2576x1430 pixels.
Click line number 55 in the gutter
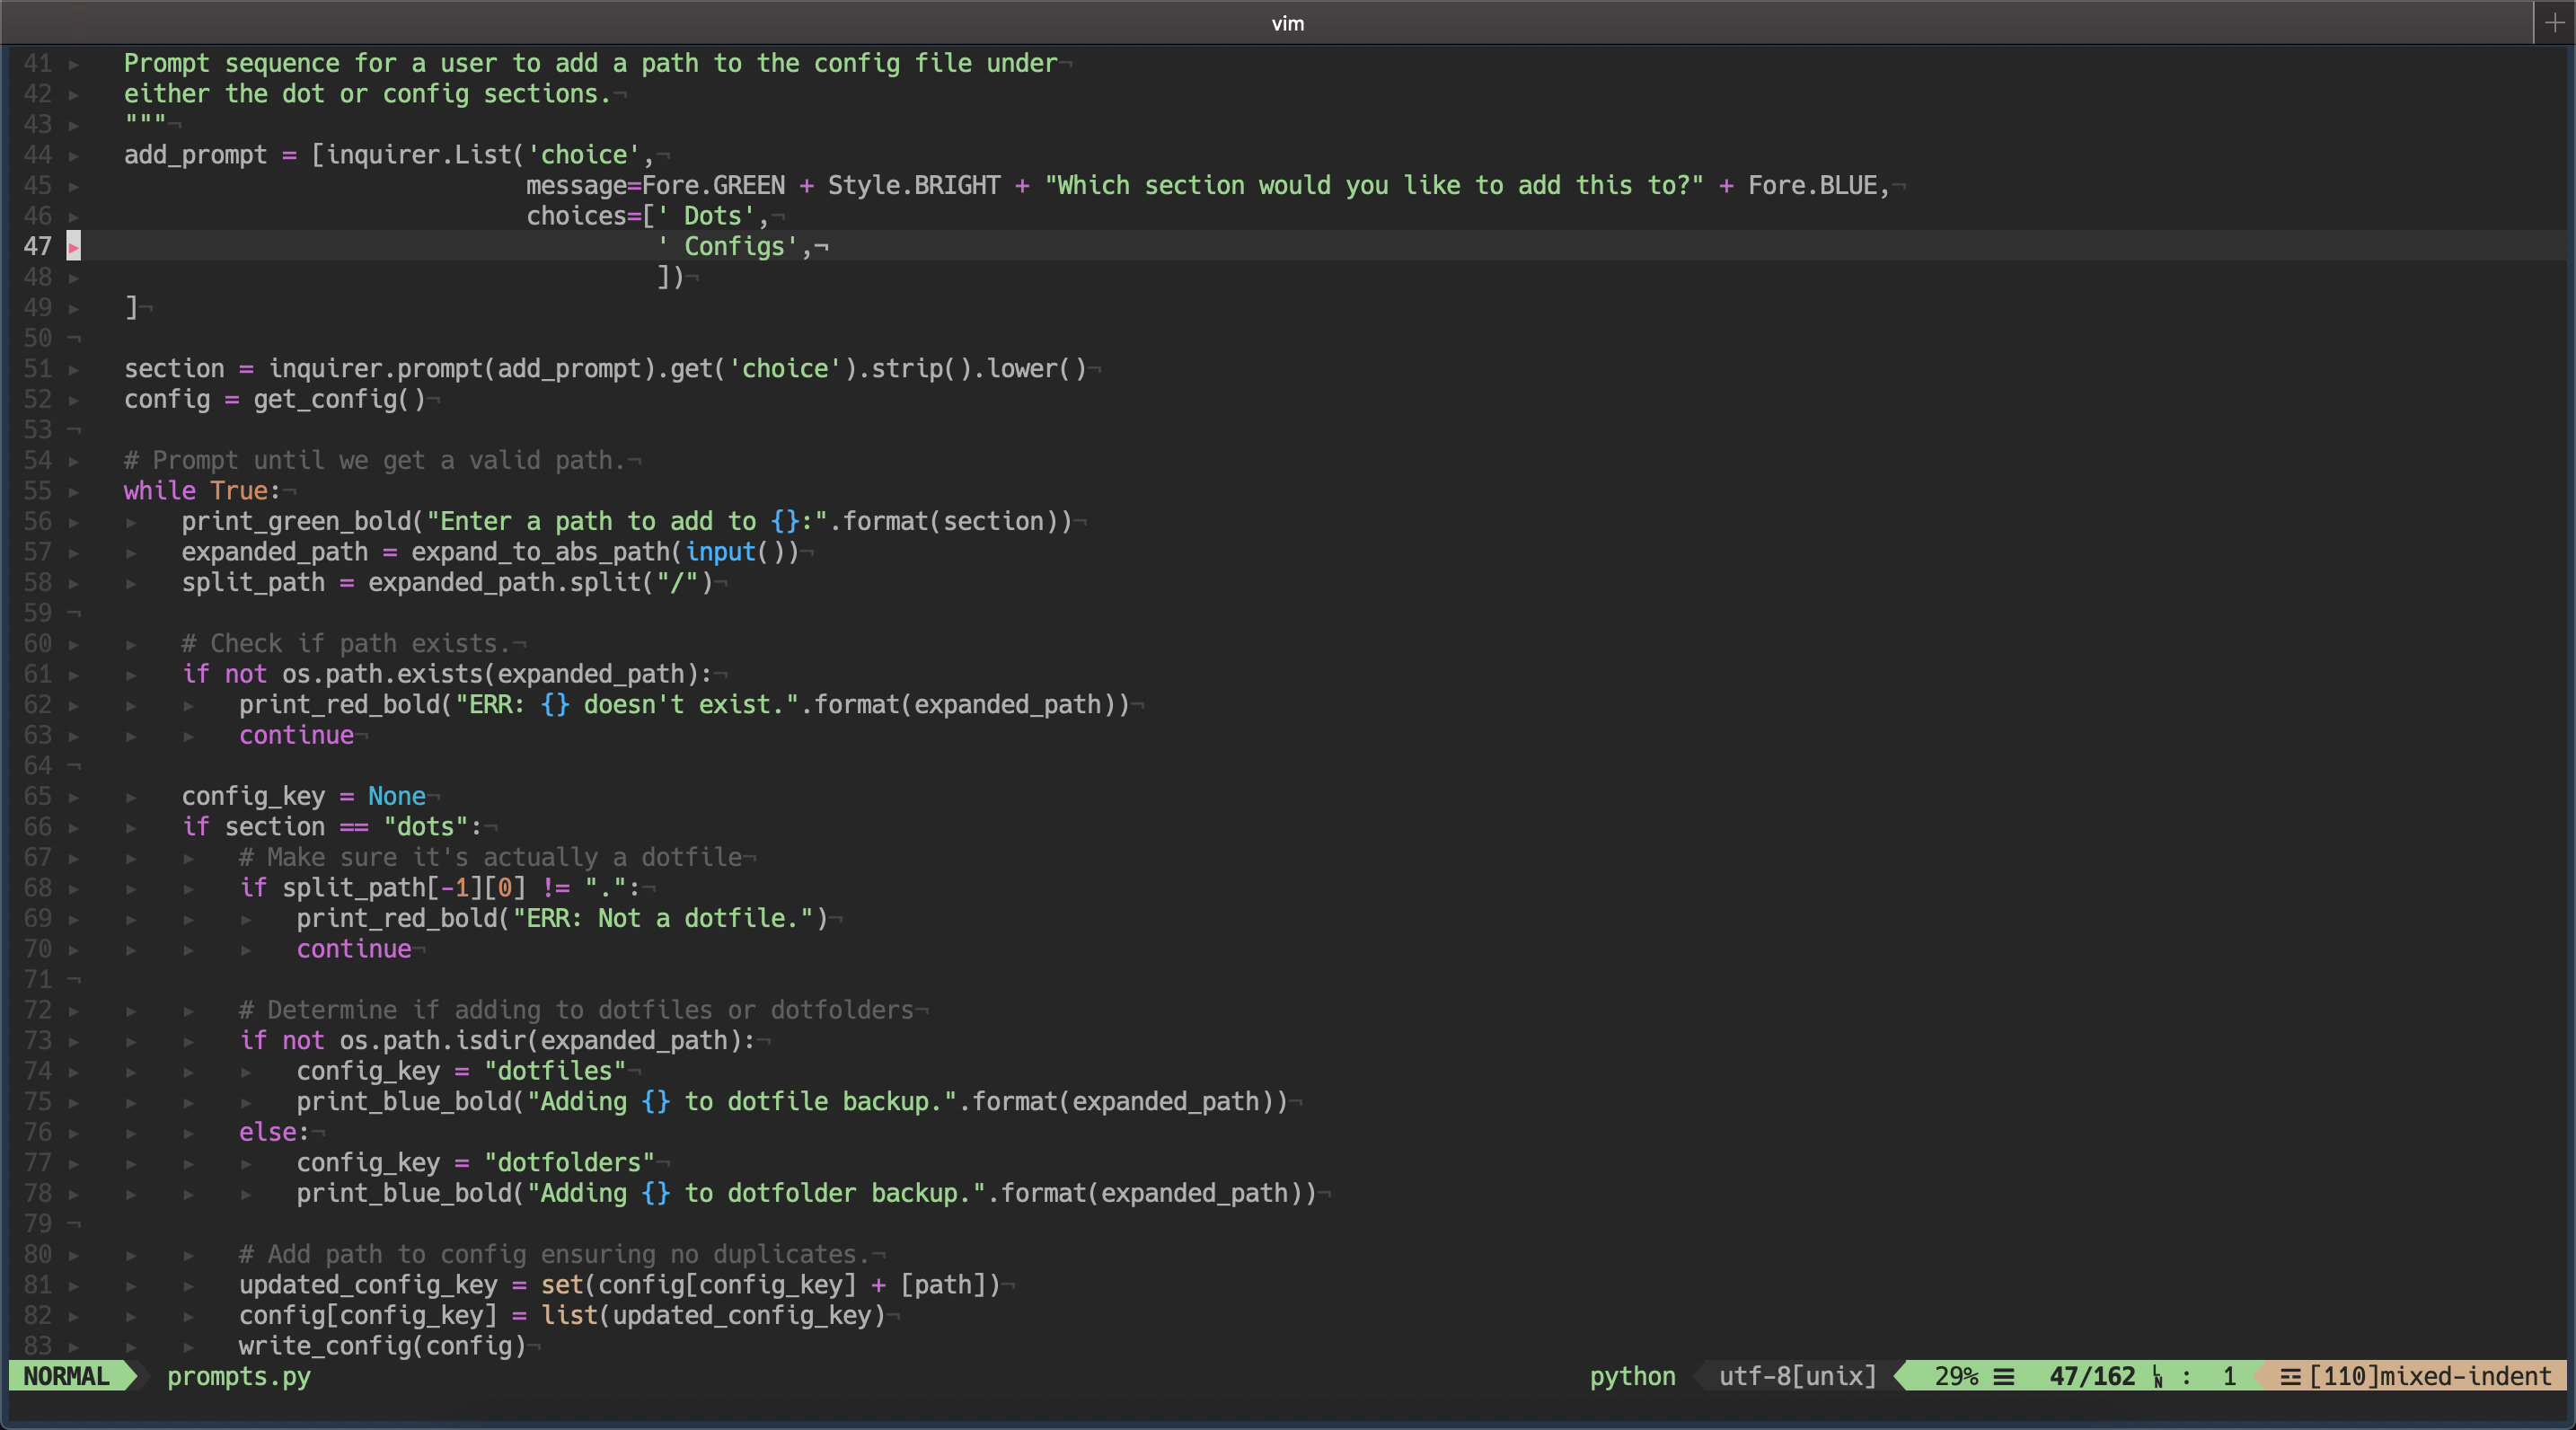(38, 491)
